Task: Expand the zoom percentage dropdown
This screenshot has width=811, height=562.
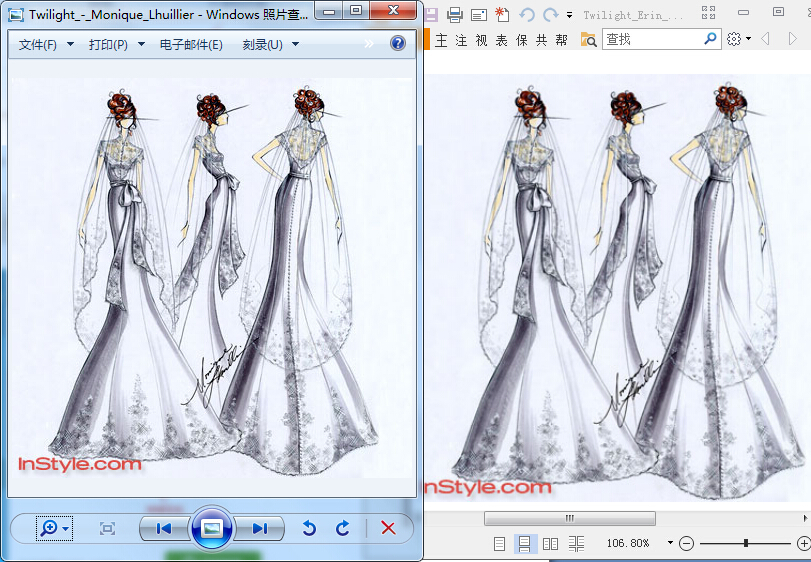Action: (670, 543)
